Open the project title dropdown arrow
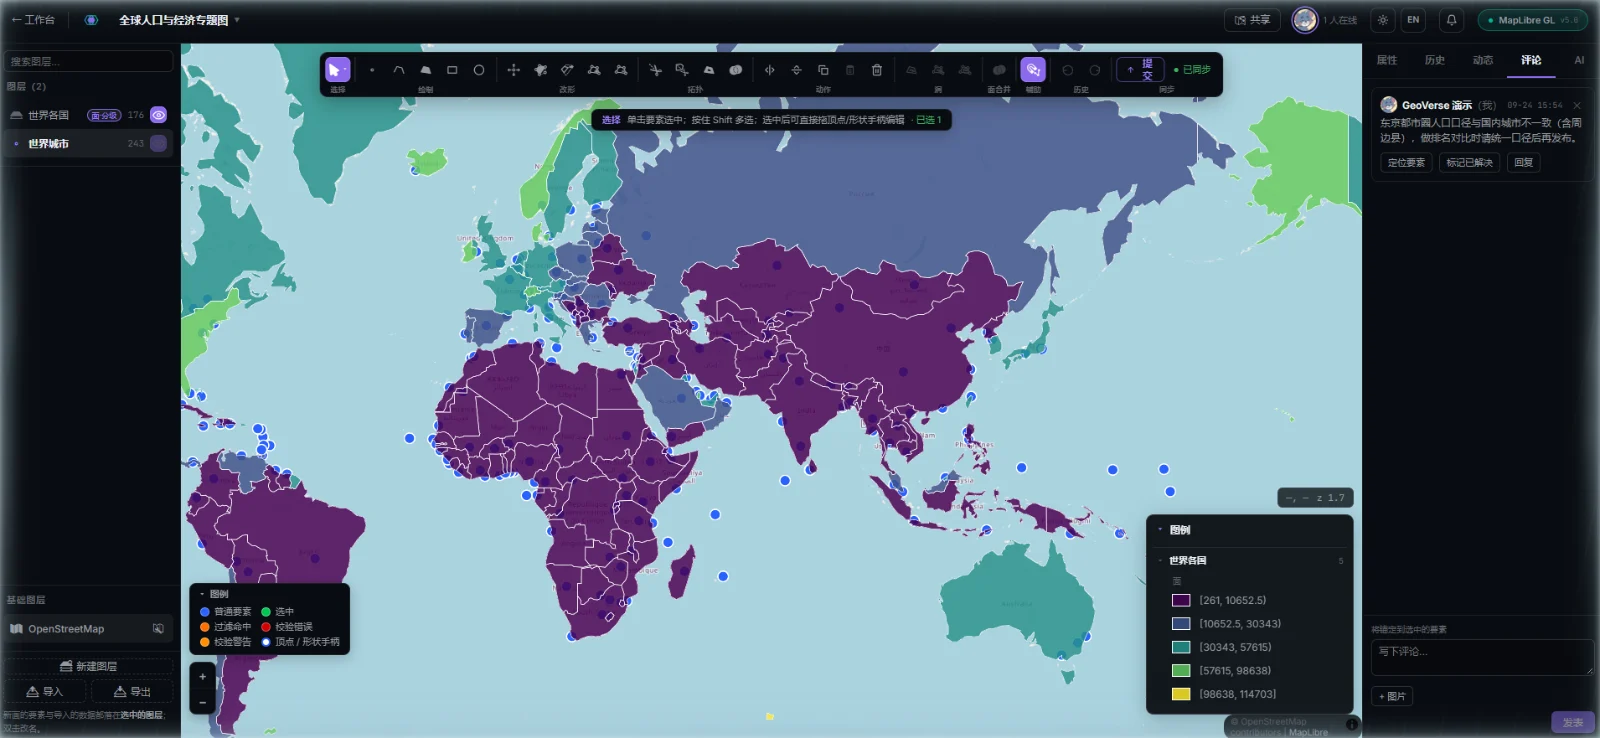Image resolution: width=1600 pixels, height=738 pixels. coord(237,20)
